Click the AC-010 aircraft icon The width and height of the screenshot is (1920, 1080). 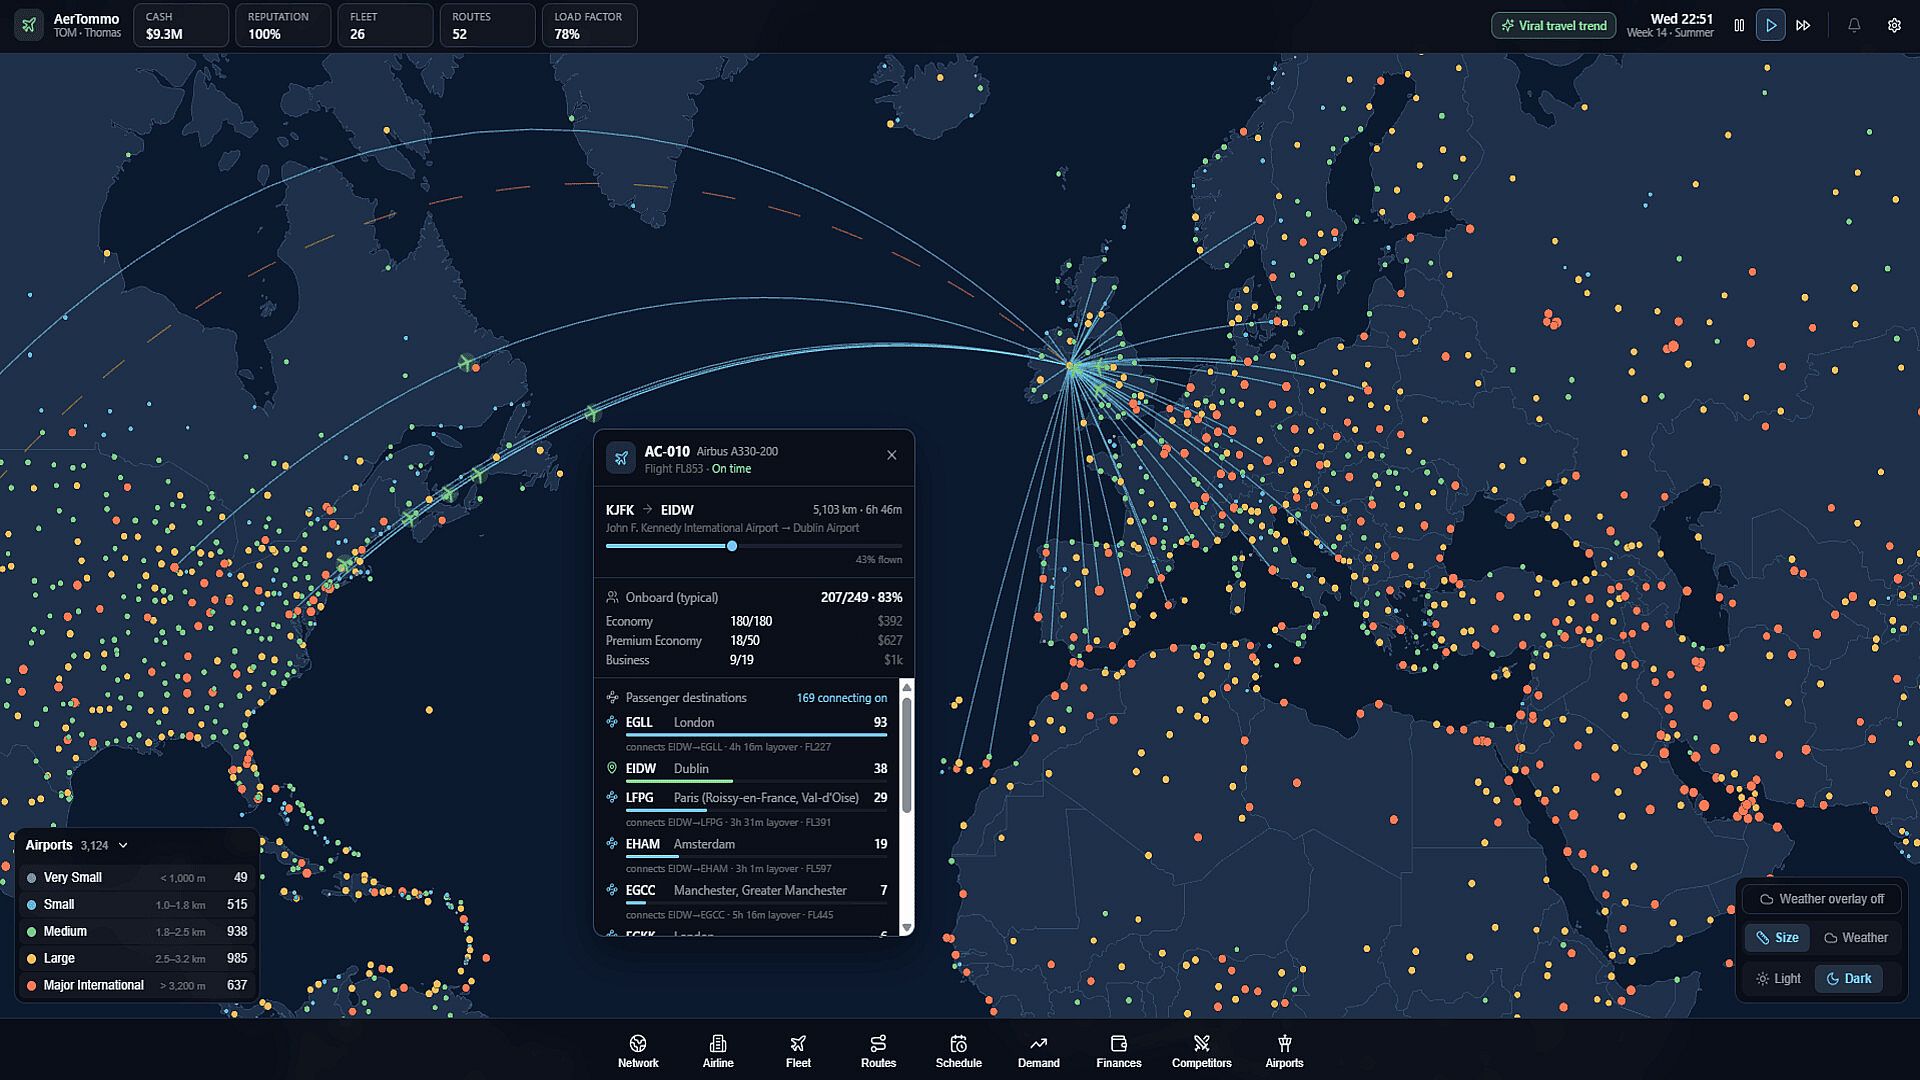pos(621,458)
